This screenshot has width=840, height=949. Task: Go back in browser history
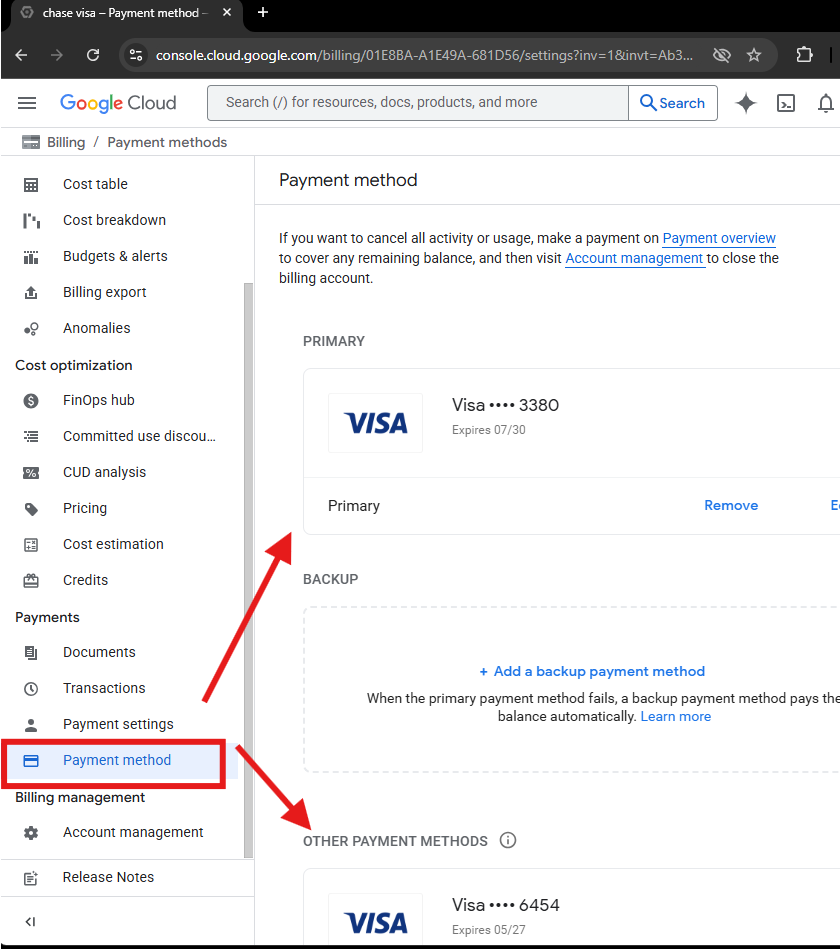[22, 56]
